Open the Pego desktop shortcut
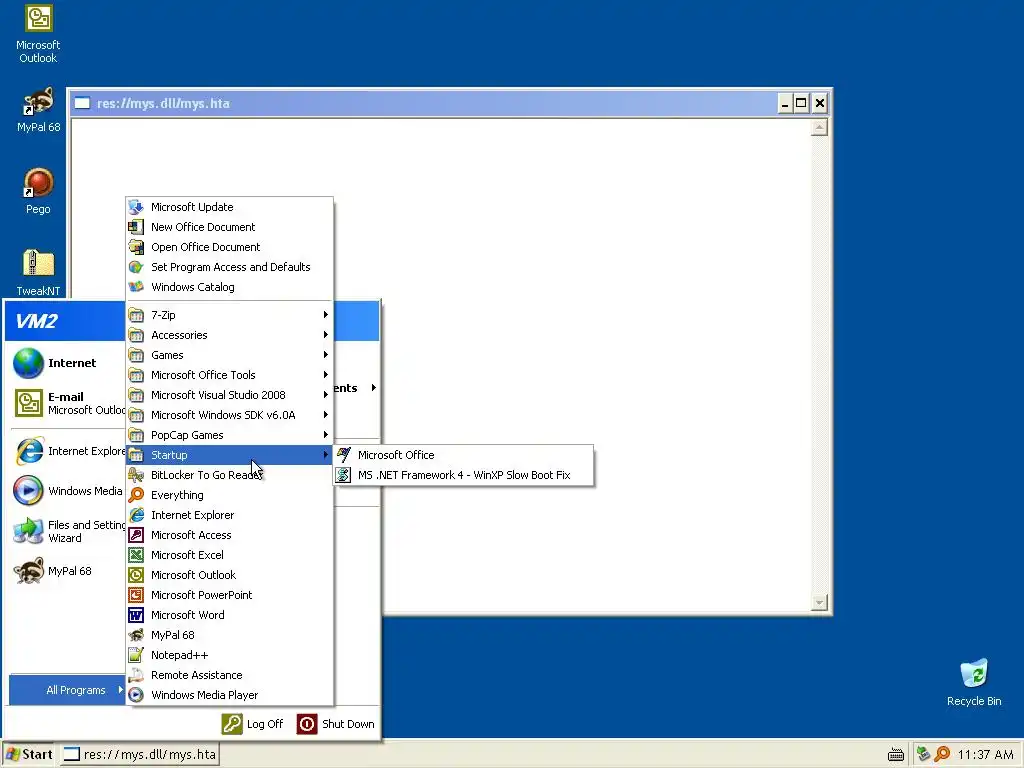The height and width of the screenshot is (768, 1024). pos(38,191)
